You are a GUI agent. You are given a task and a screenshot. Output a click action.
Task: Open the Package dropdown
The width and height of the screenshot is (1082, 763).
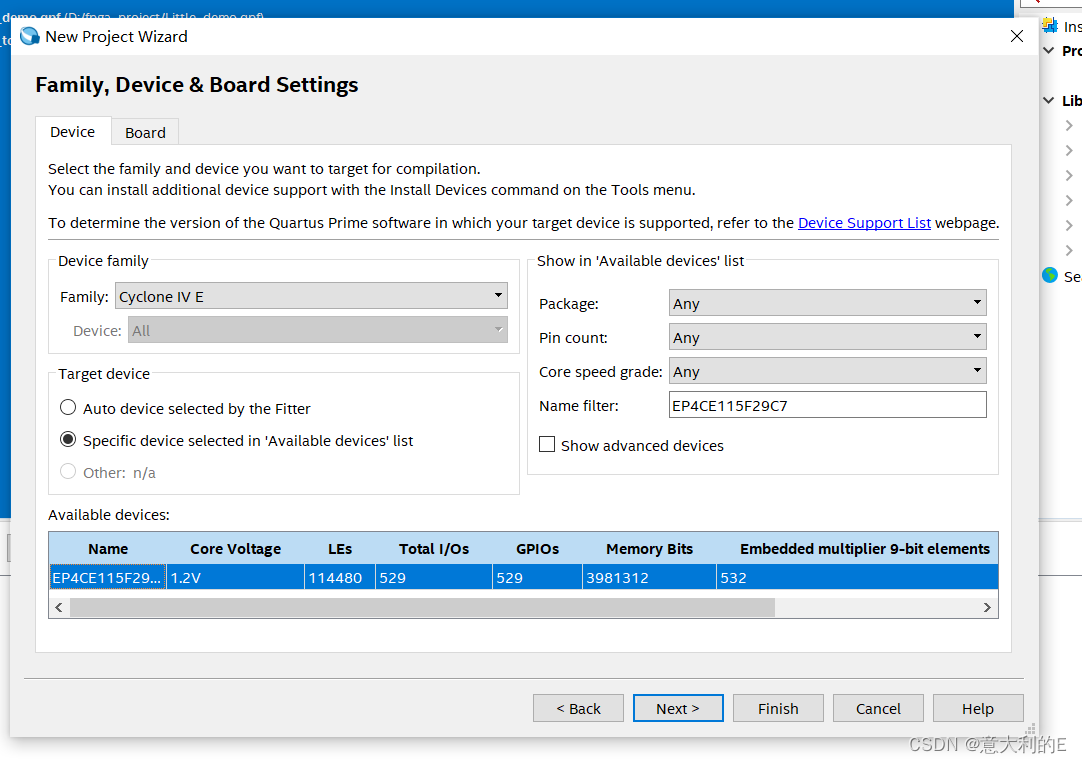(827, 303)
